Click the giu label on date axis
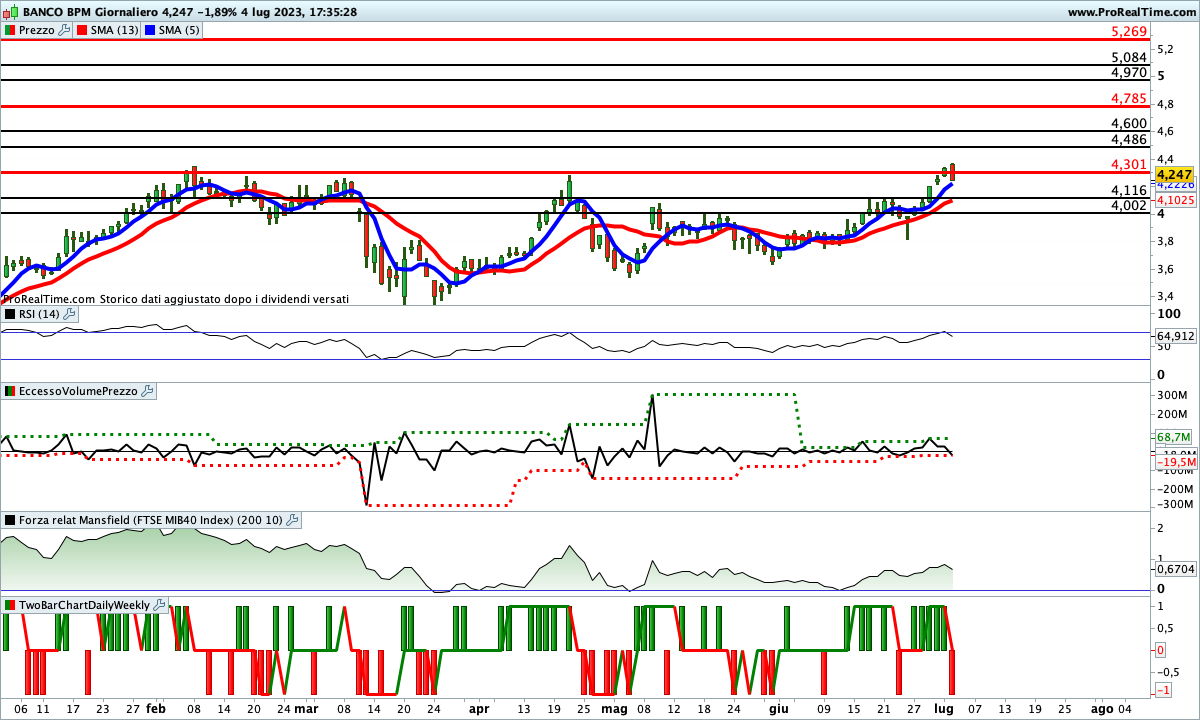This screenshot has height=720, width=1200. tap(777, 708)
